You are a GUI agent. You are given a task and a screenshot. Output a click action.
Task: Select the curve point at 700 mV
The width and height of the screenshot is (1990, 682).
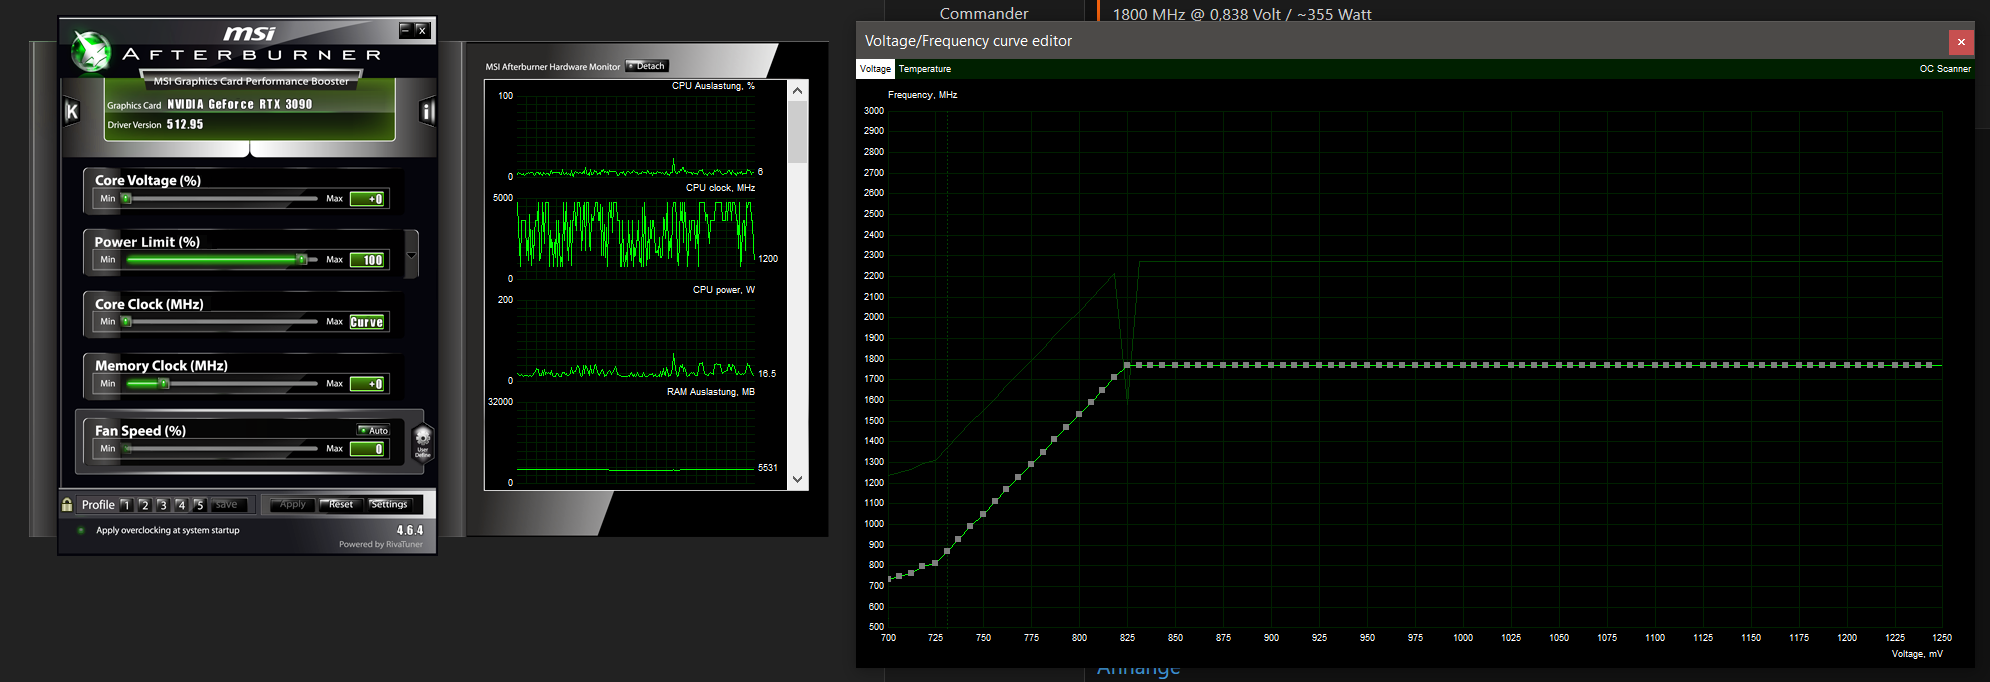pos(888,580)
